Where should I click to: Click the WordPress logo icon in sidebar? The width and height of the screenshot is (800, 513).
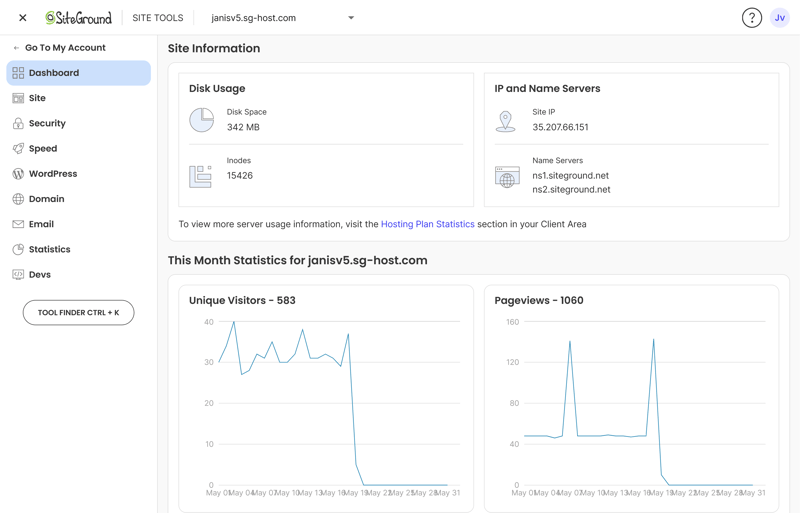18,174
